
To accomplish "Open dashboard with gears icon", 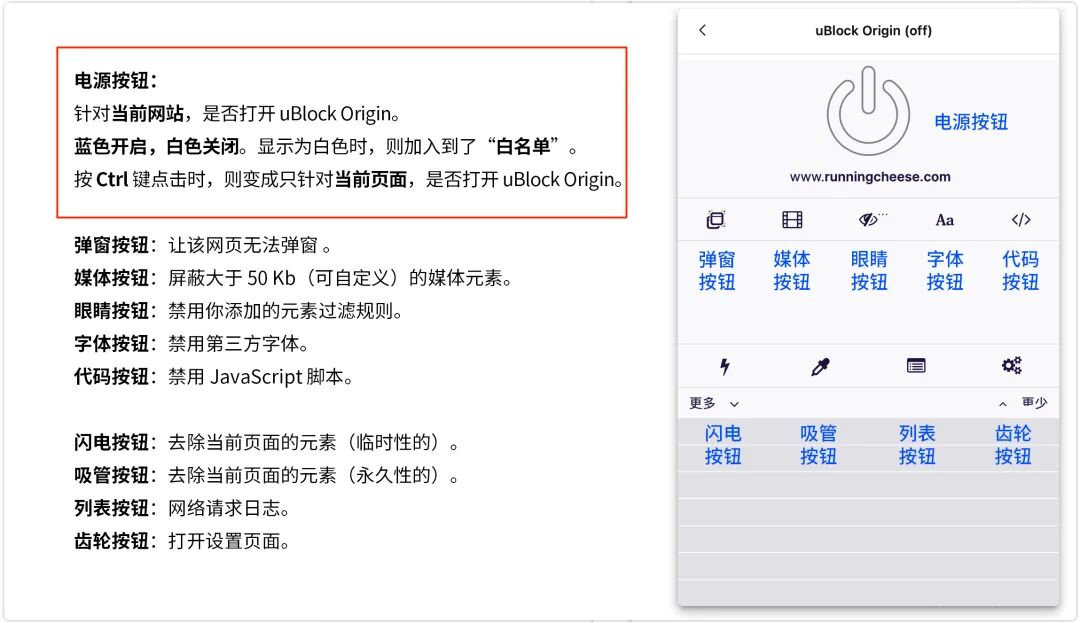I will point(1012,366).
